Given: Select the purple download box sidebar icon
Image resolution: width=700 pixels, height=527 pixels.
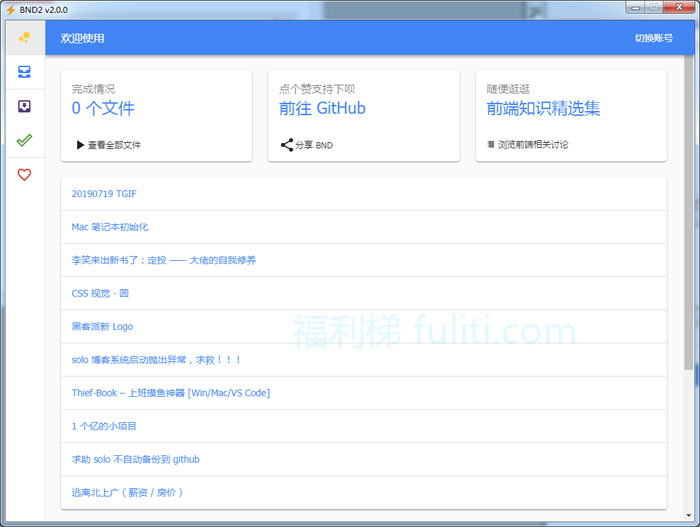Looking at the screenshot, I should pos(24,106).
